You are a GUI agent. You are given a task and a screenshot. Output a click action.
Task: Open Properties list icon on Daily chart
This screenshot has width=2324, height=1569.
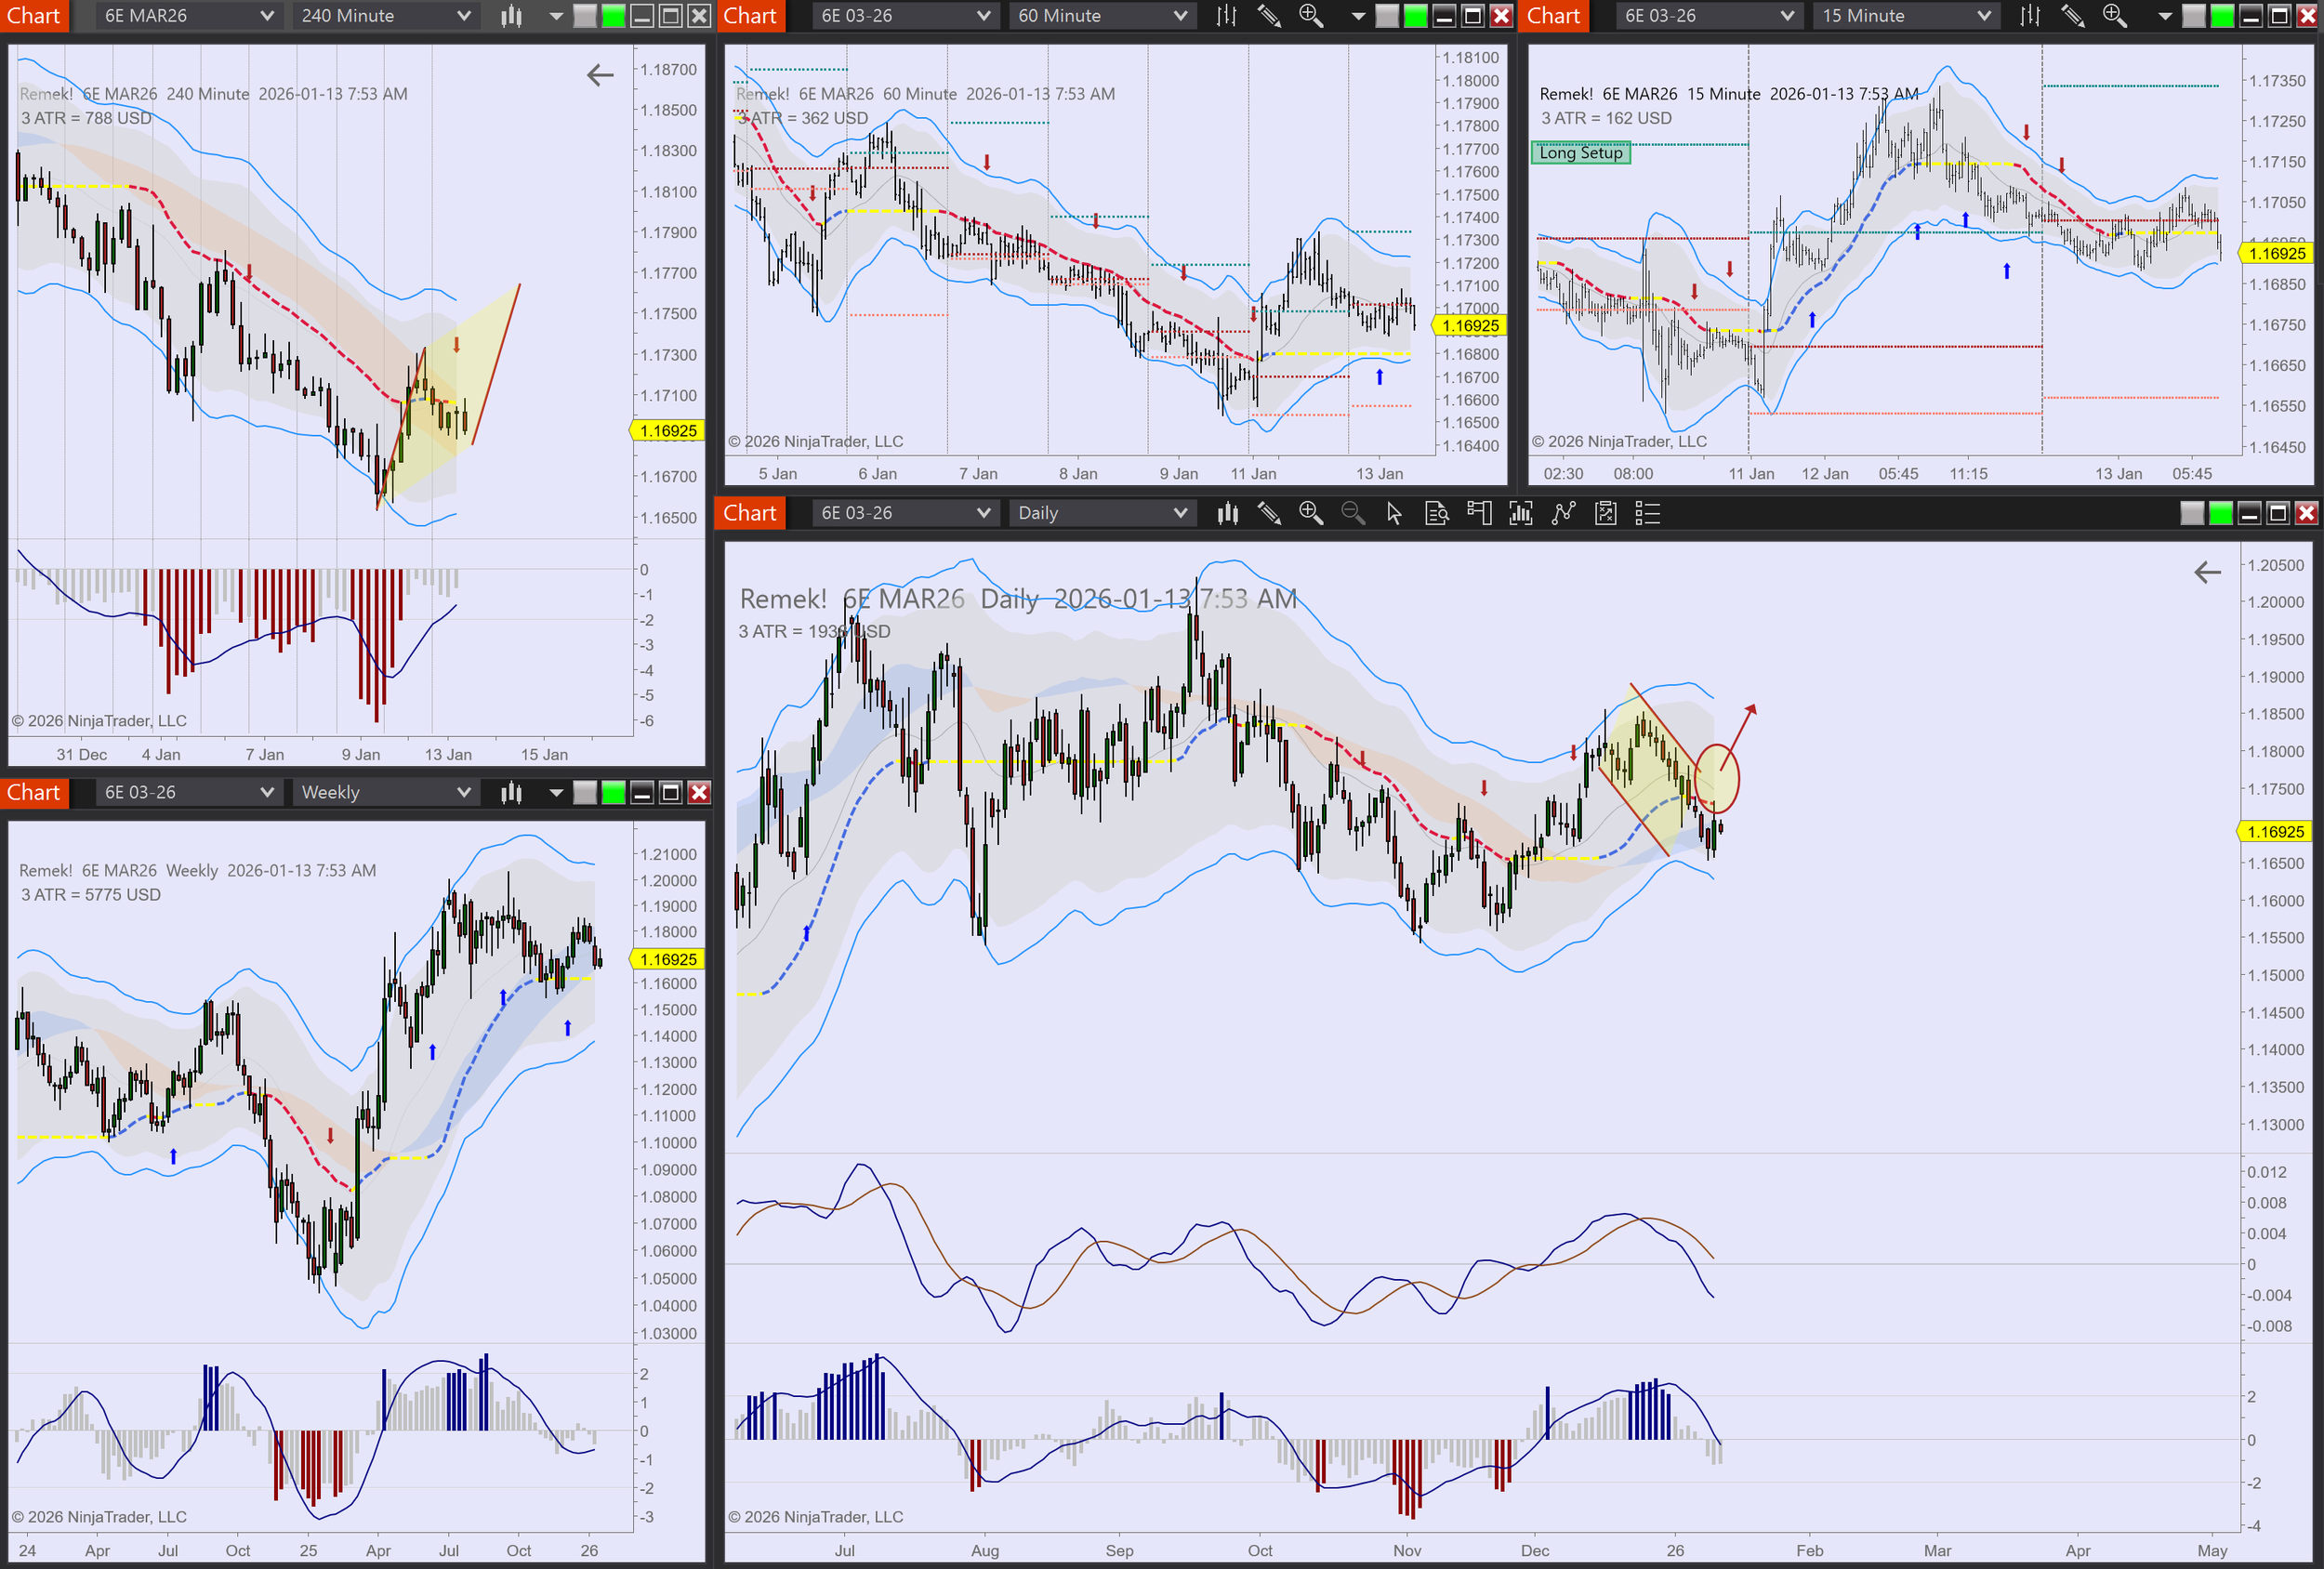click(x=1647, y=513)
